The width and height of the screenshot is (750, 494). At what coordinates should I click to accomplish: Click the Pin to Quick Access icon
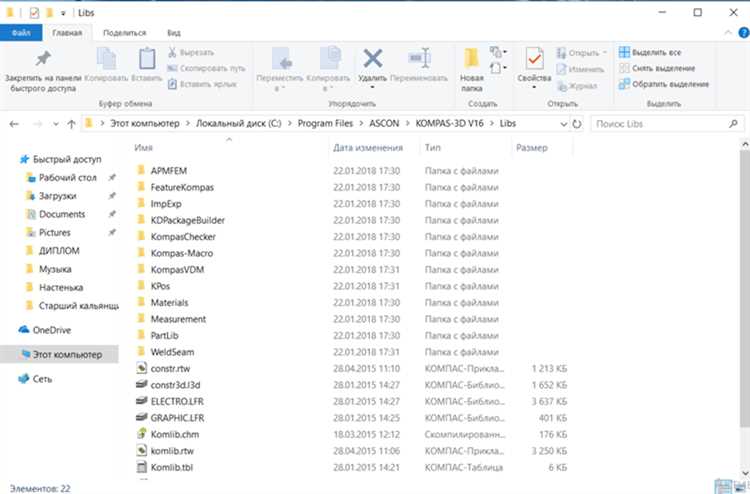click(43, 59)
